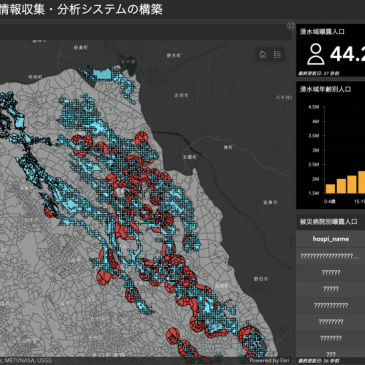Viewport: 365px width, 365px height.
Task: Click the 浸水域年齢別人口 chart title
Action: pyautogui.click(x=325, y=89)
